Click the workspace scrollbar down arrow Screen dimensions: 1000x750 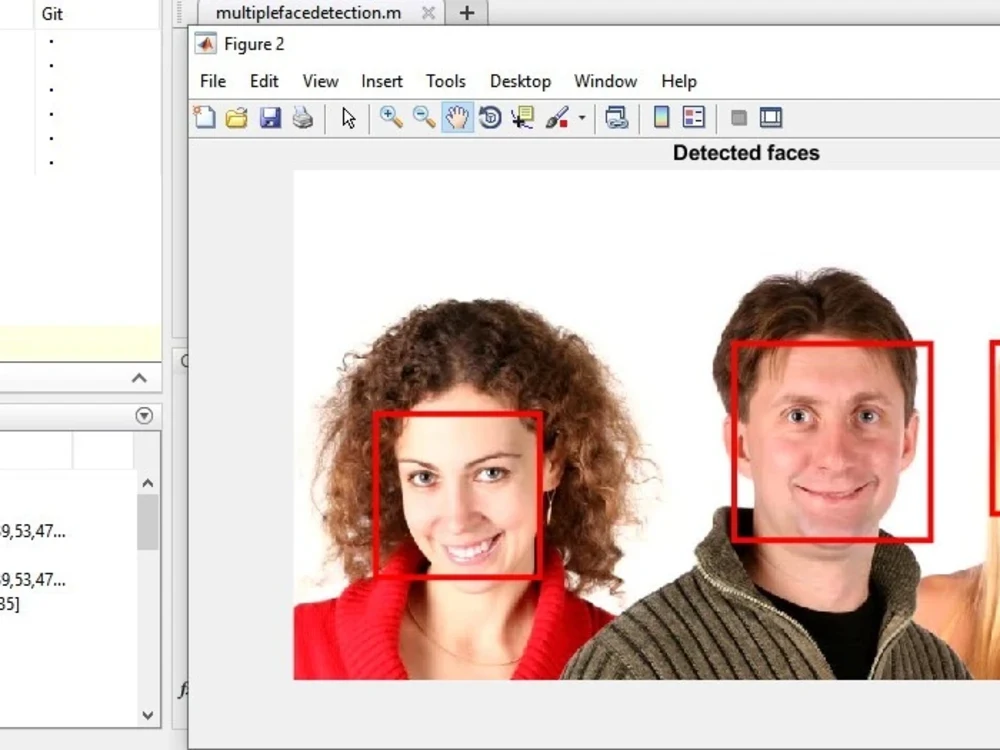(x=148, y=715)
